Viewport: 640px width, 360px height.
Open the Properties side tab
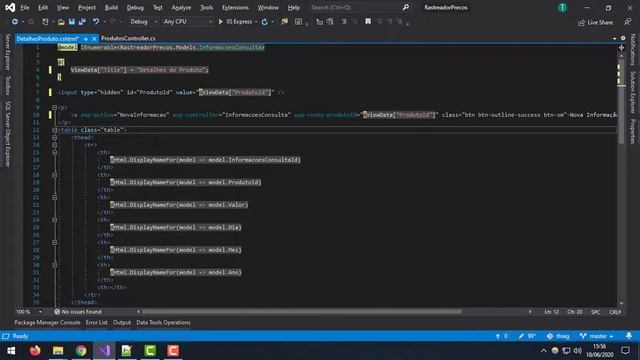click(x=633, y=131)
